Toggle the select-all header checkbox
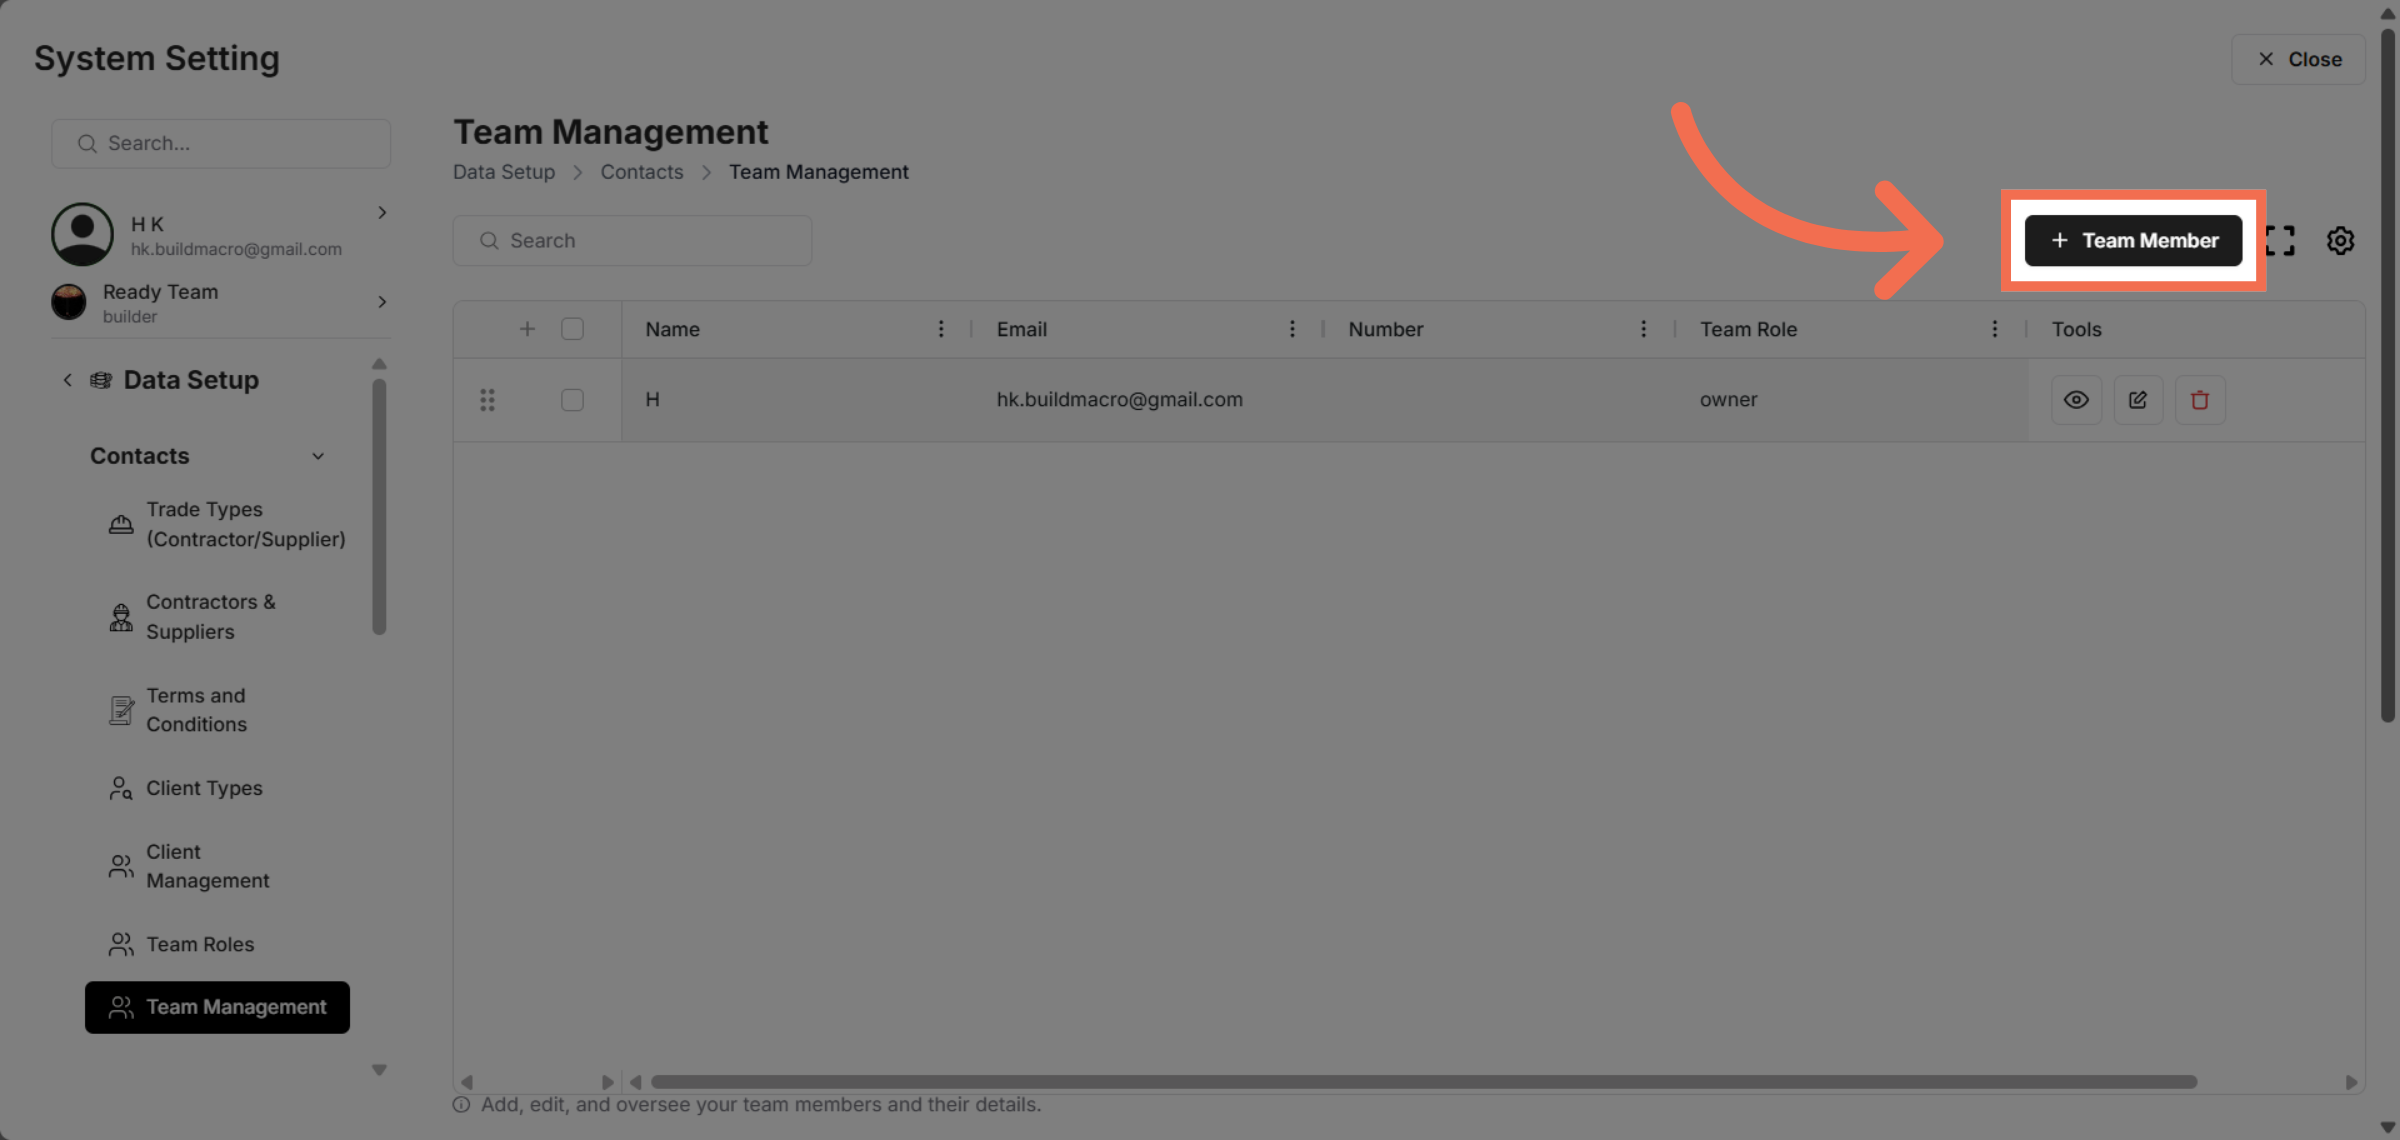The height and width of the screenshot is (1140, 2400). point(572,329)
